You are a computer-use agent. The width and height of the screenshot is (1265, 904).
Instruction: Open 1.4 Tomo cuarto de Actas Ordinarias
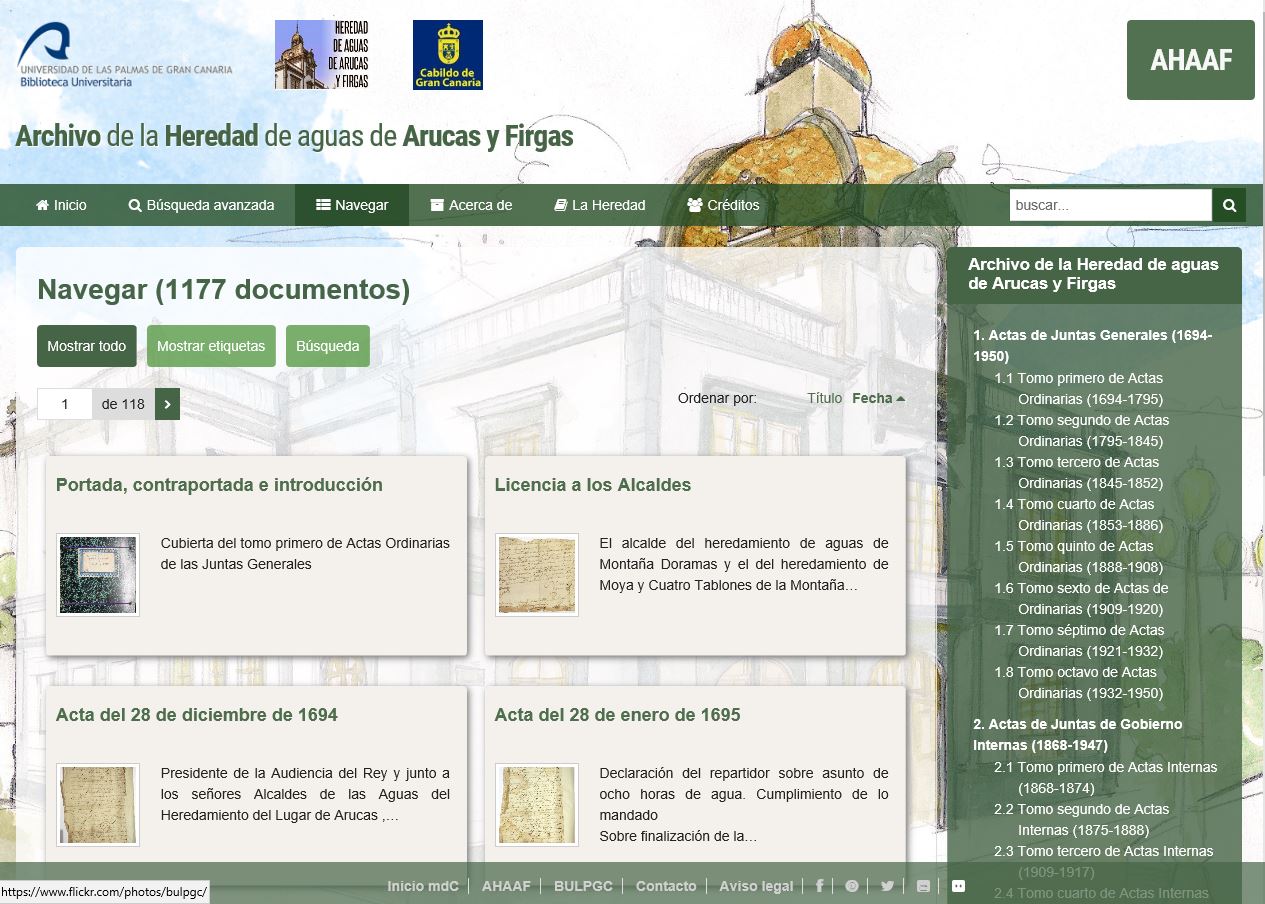(1079, 515)
